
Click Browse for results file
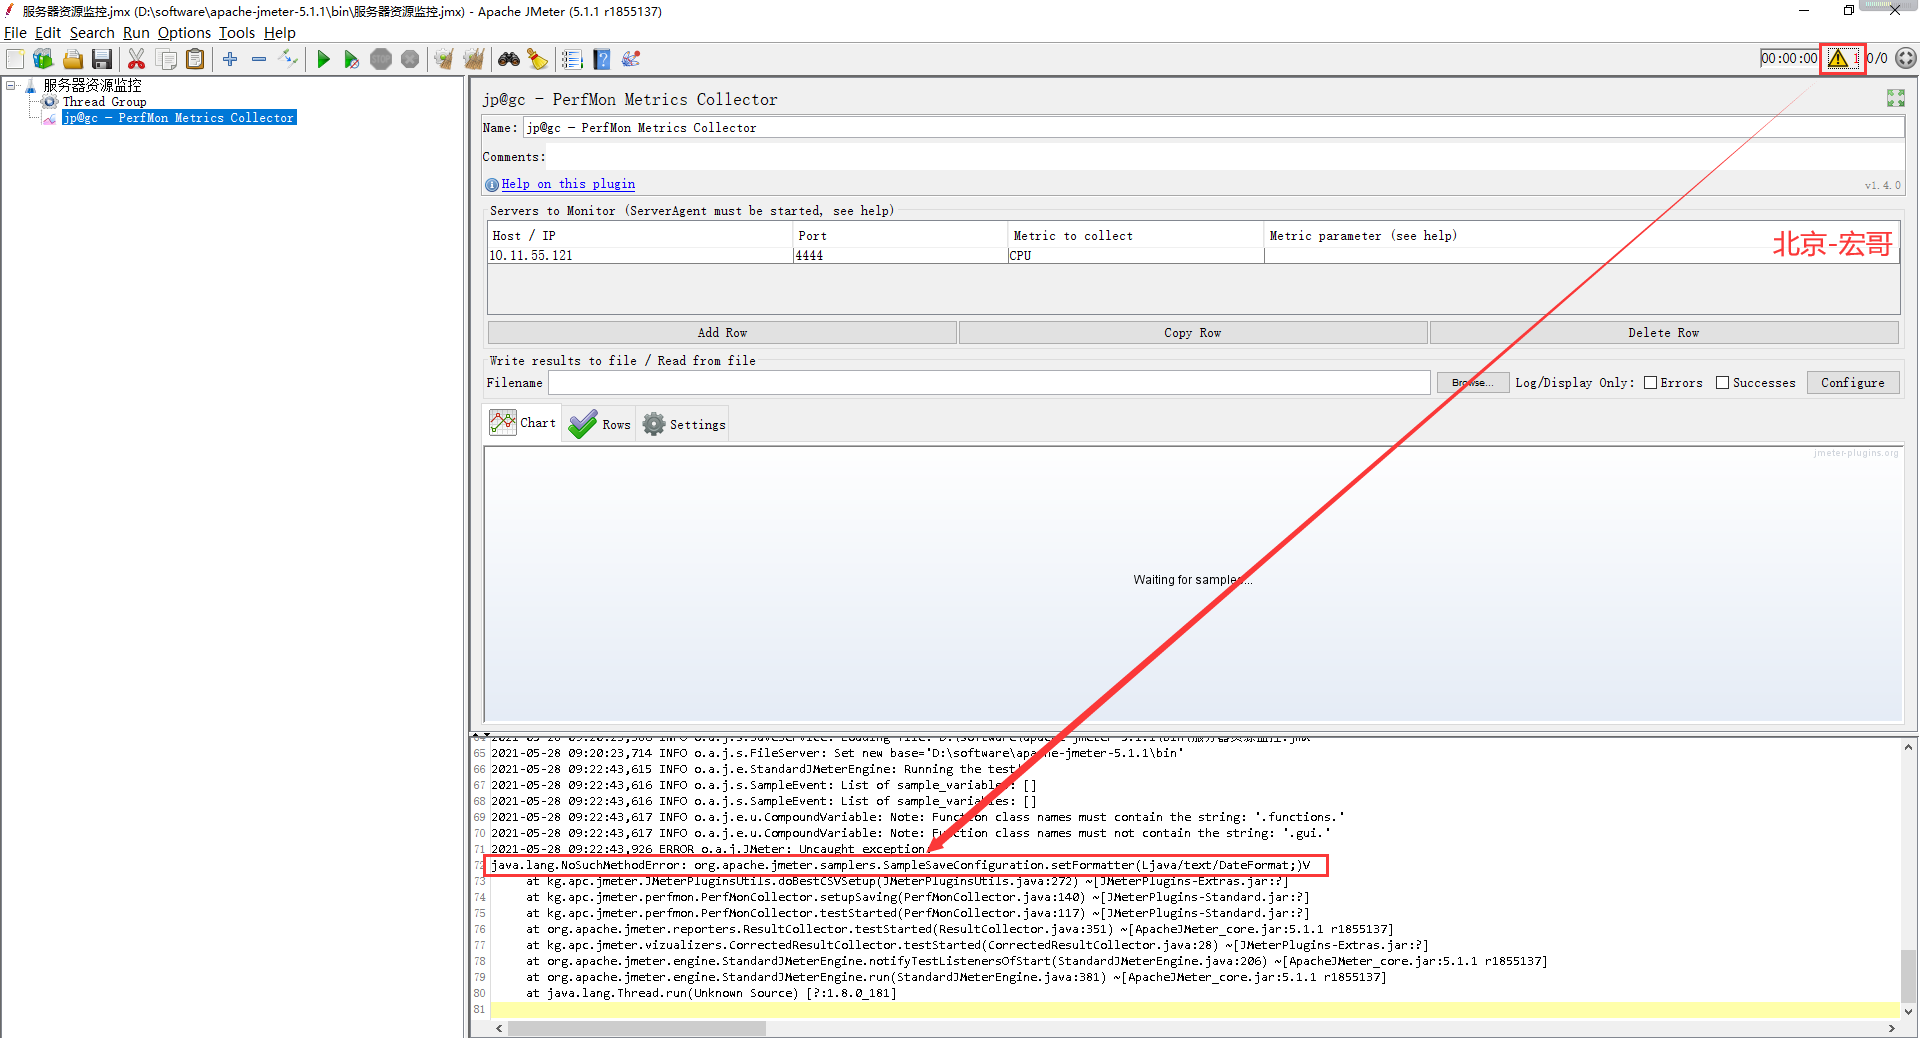coord(1473,383)
